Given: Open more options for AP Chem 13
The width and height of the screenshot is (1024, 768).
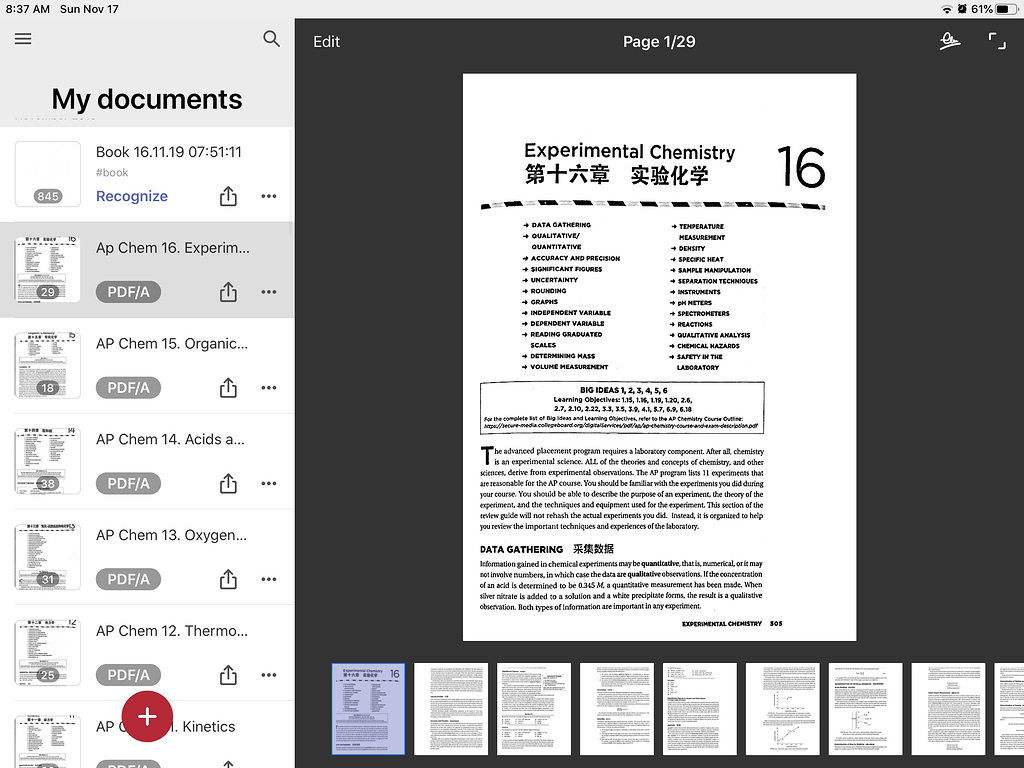Looking at the screenshot, I should click(268, 580).
